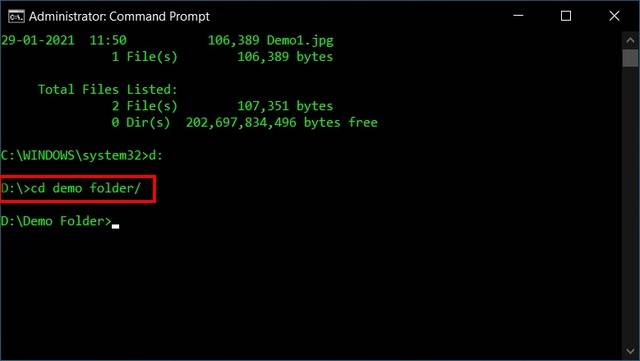Image resolution: width=640 pixels, height=361 pixels.
Task: Close the Administrator Command Prompt window
Action: click(614, 16)
